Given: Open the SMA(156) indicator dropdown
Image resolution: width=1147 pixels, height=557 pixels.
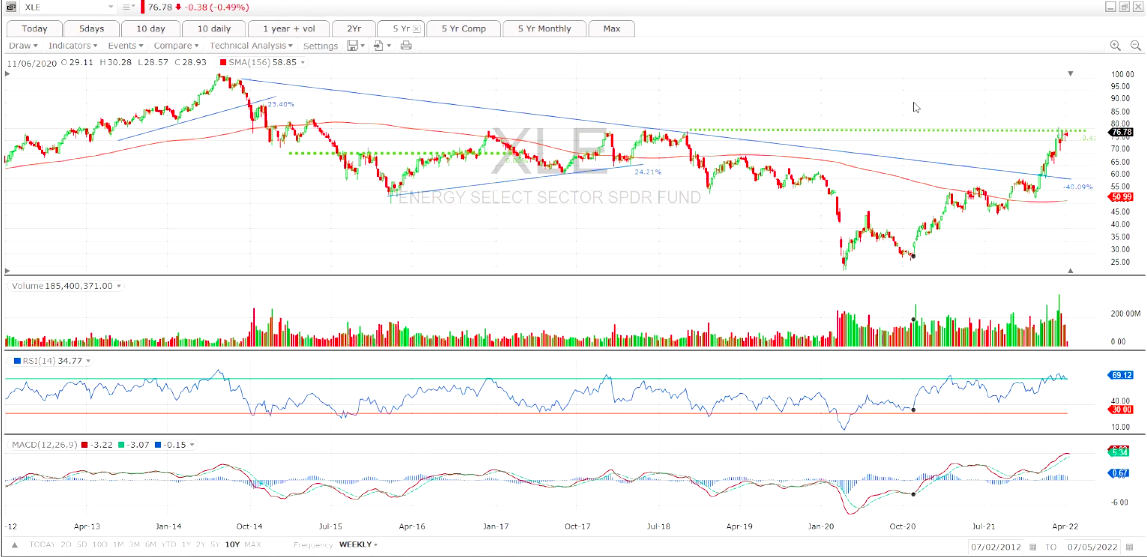Looking at the screenshot, I should click(303, 63).
